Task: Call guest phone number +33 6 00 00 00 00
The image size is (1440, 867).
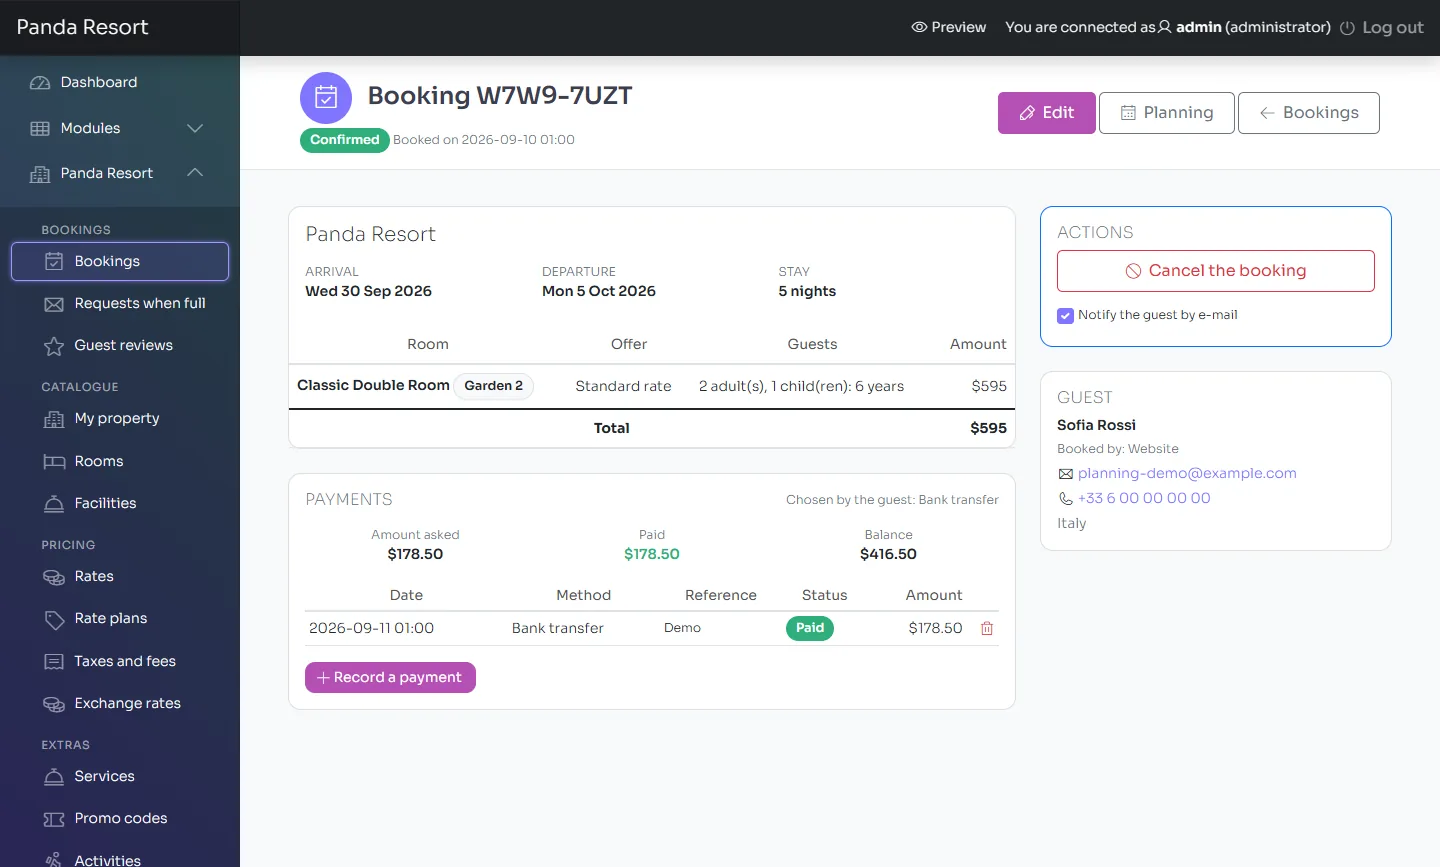Action: [x=1144, y=498]
